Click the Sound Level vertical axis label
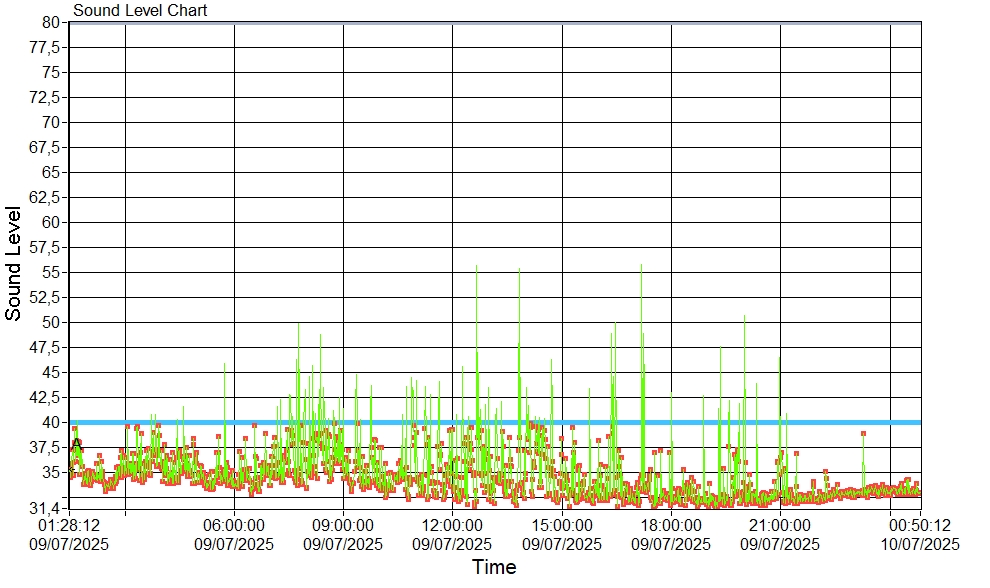Image resolution: width=990 pixels, height=588 pixels. [x=13, y=263]
